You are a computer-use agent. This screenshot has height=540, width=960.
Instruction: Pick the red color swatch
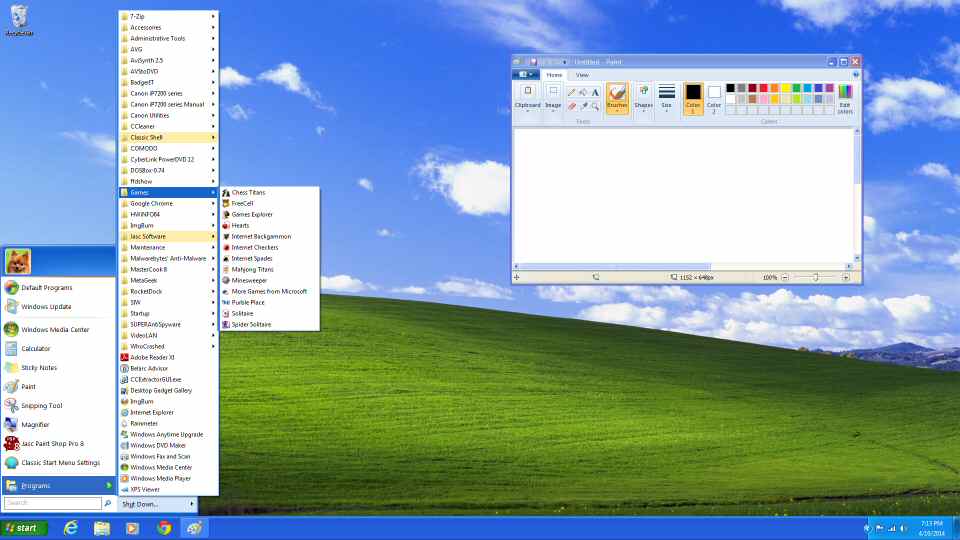pos(763,88)
